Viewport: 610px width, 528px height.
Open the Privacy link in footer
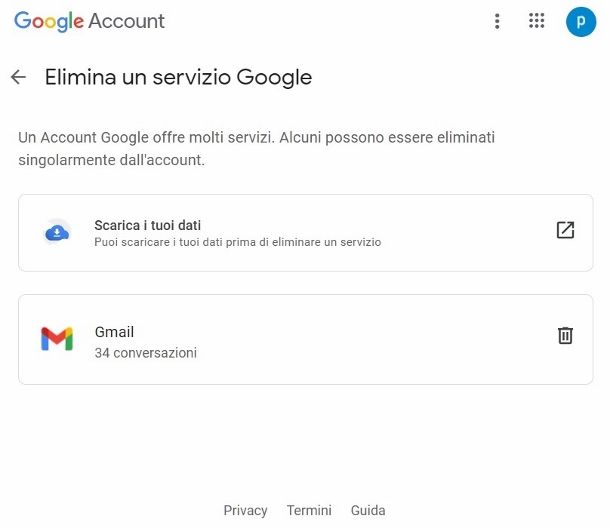(245, 510)
